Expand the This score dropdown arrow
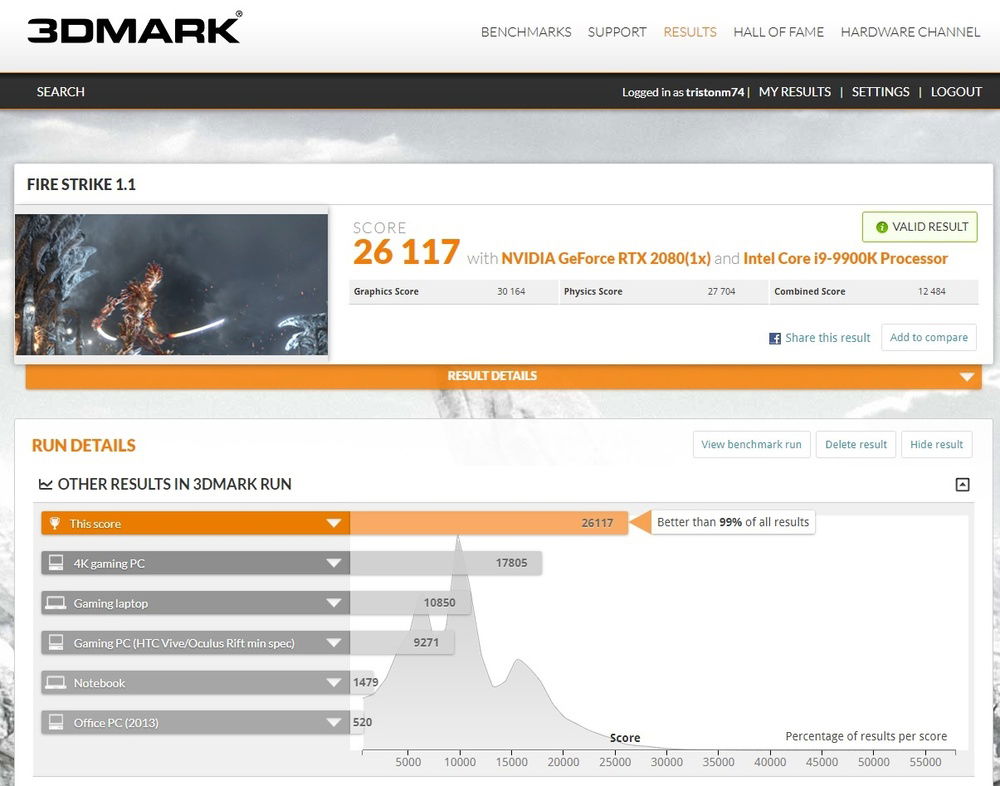Screen dimensions: 1000x786 tap(334, 523)
